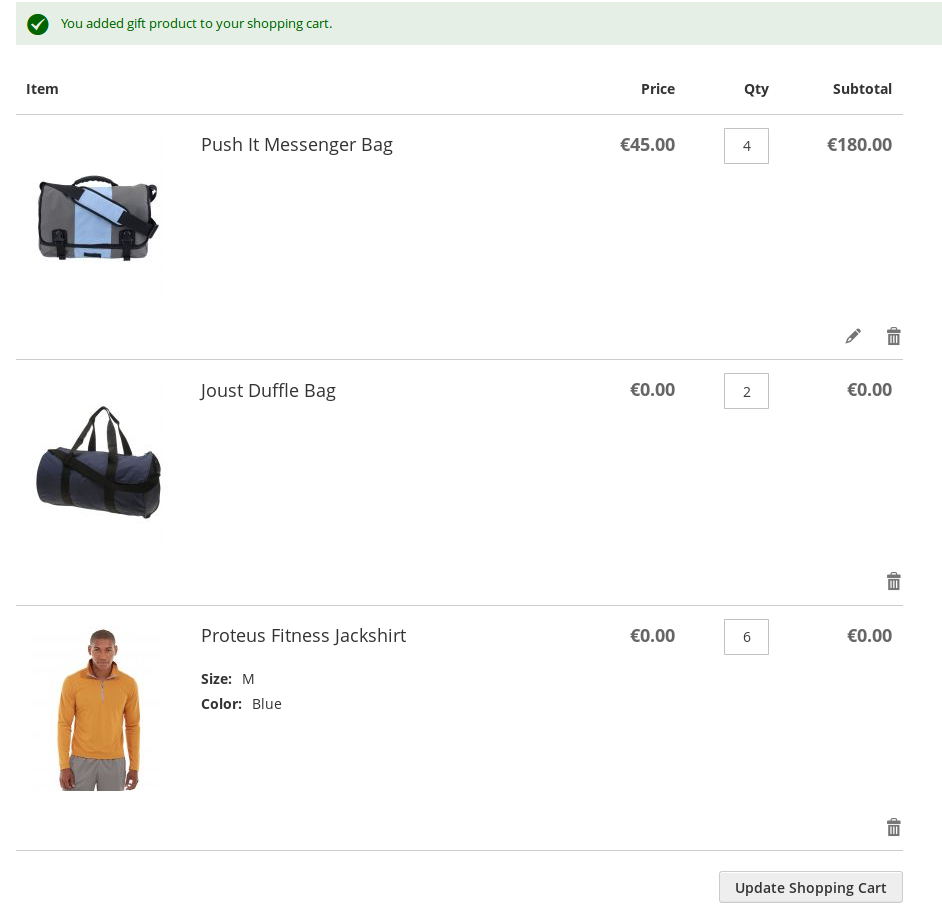Click the green checkmark success icon
The width and height of the screenshot is (942, 915).
coord(38,23)
